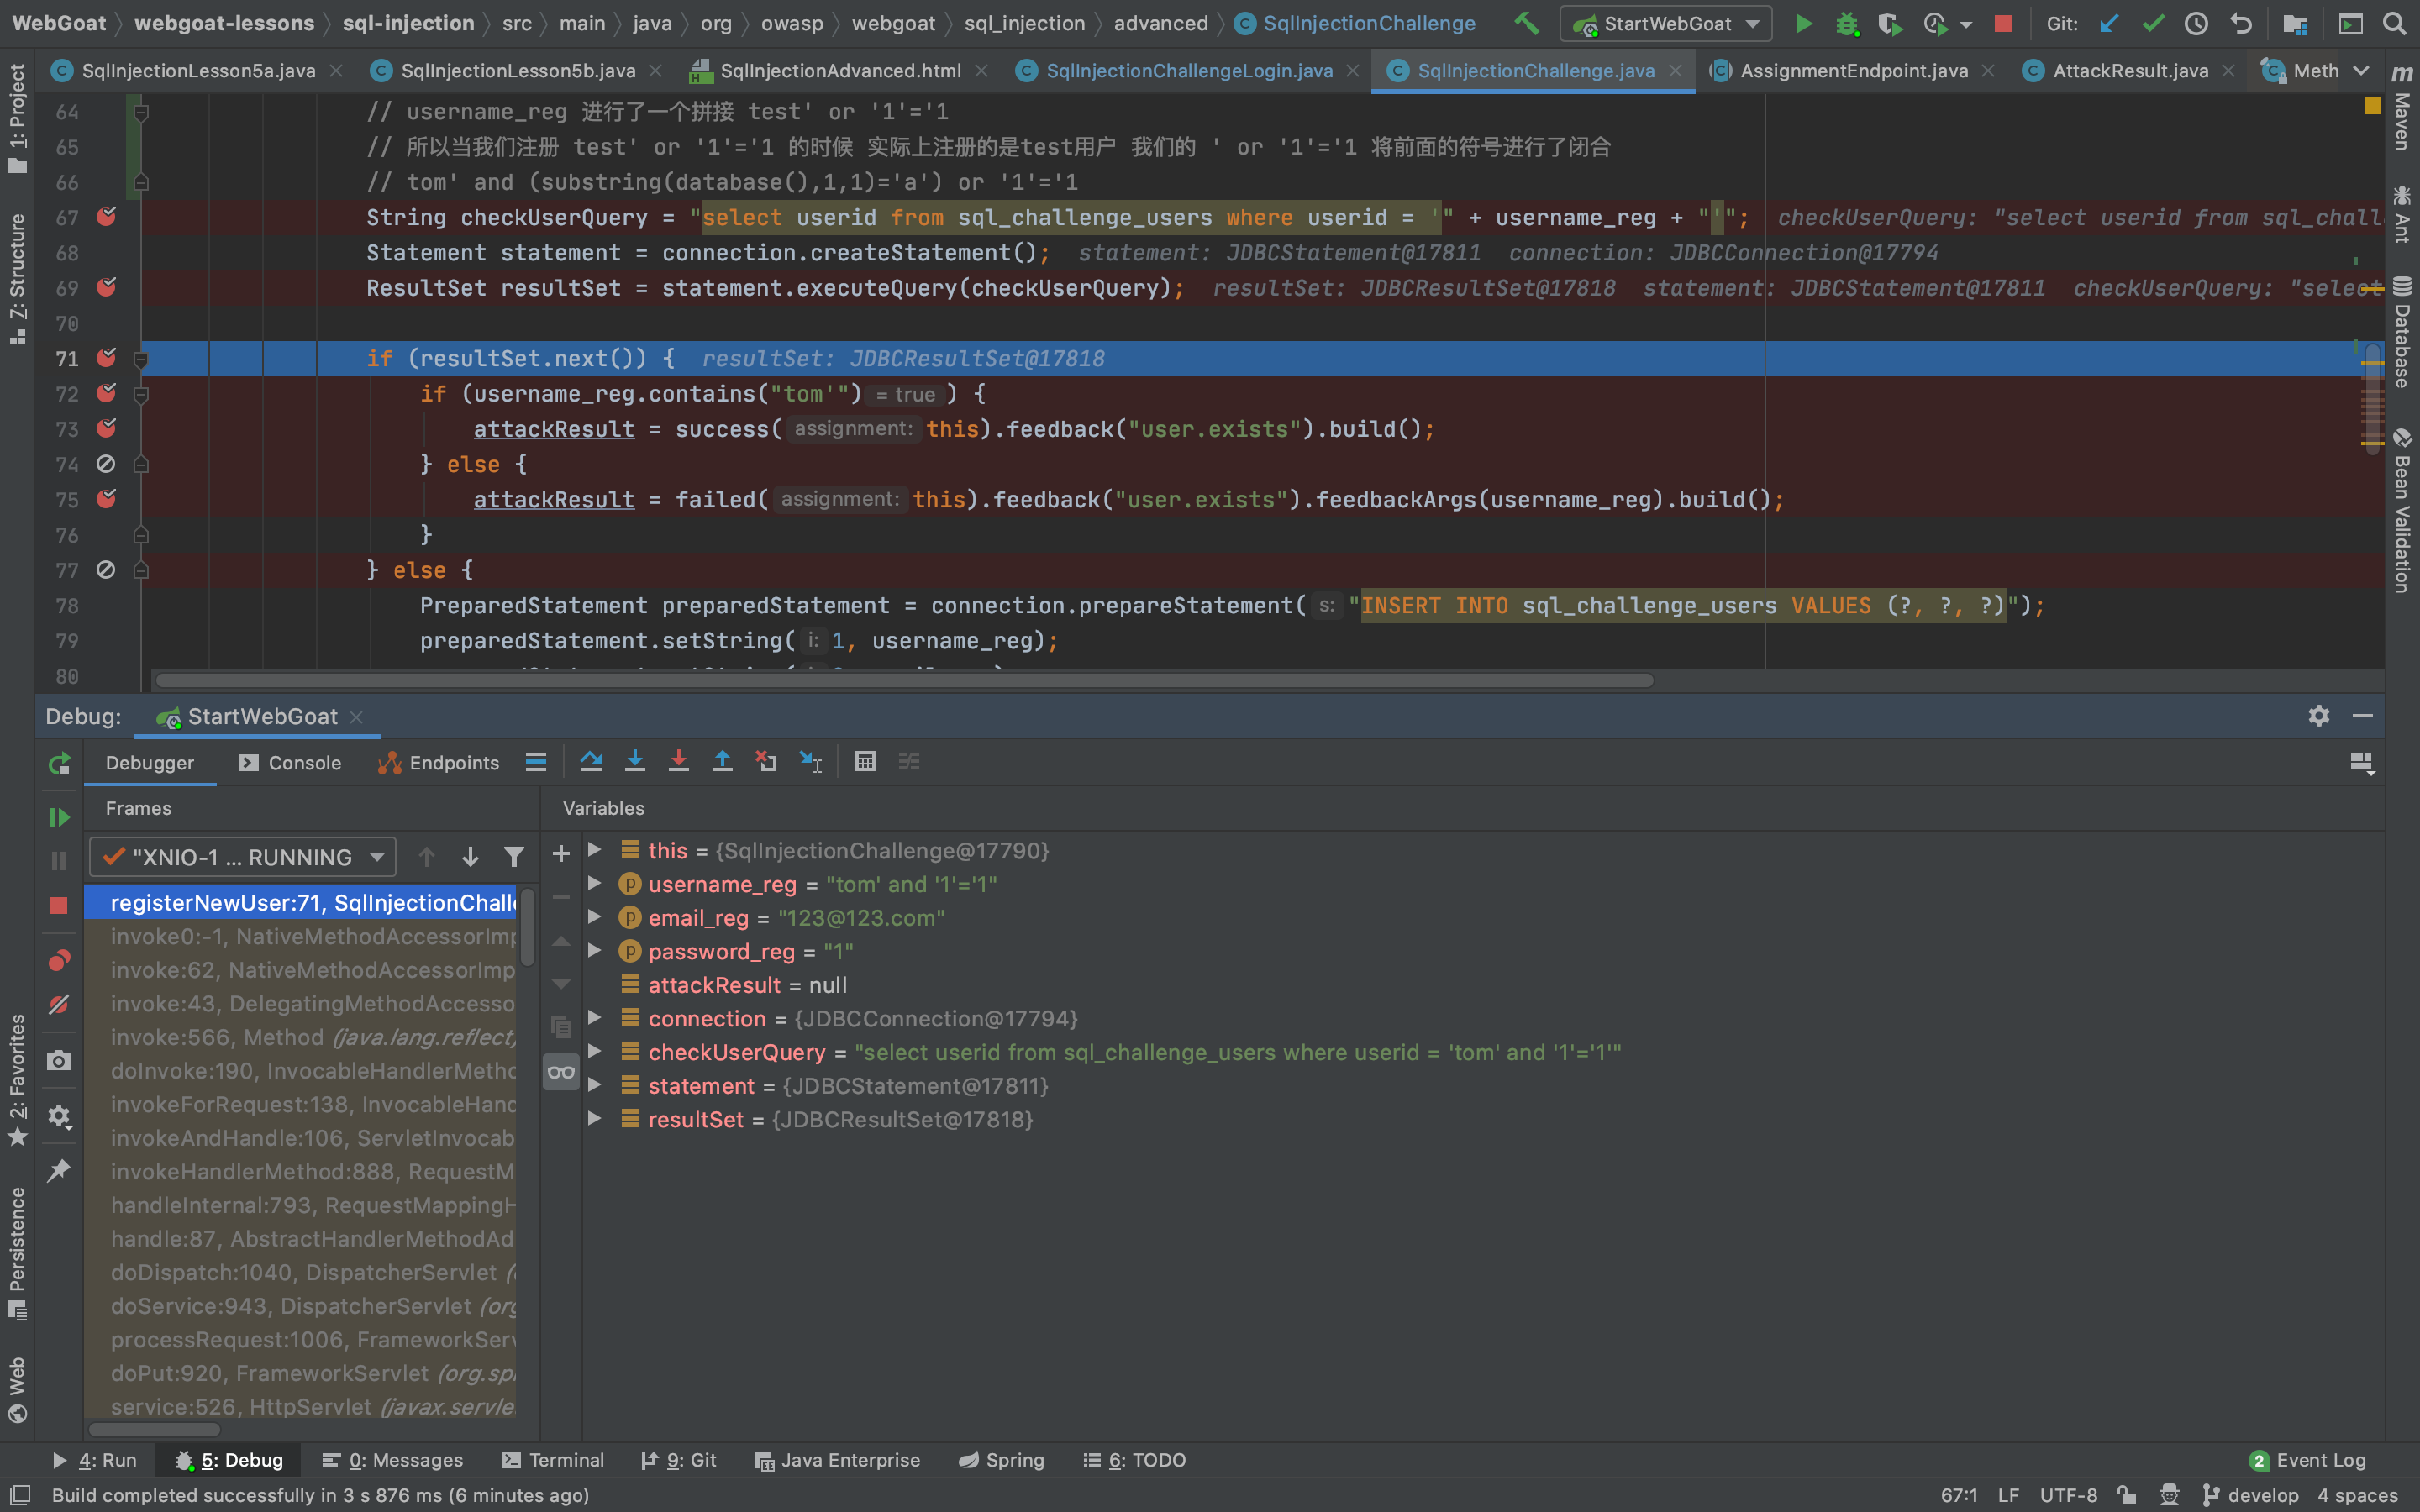Click Resume Program green play icon

[59, 817]
